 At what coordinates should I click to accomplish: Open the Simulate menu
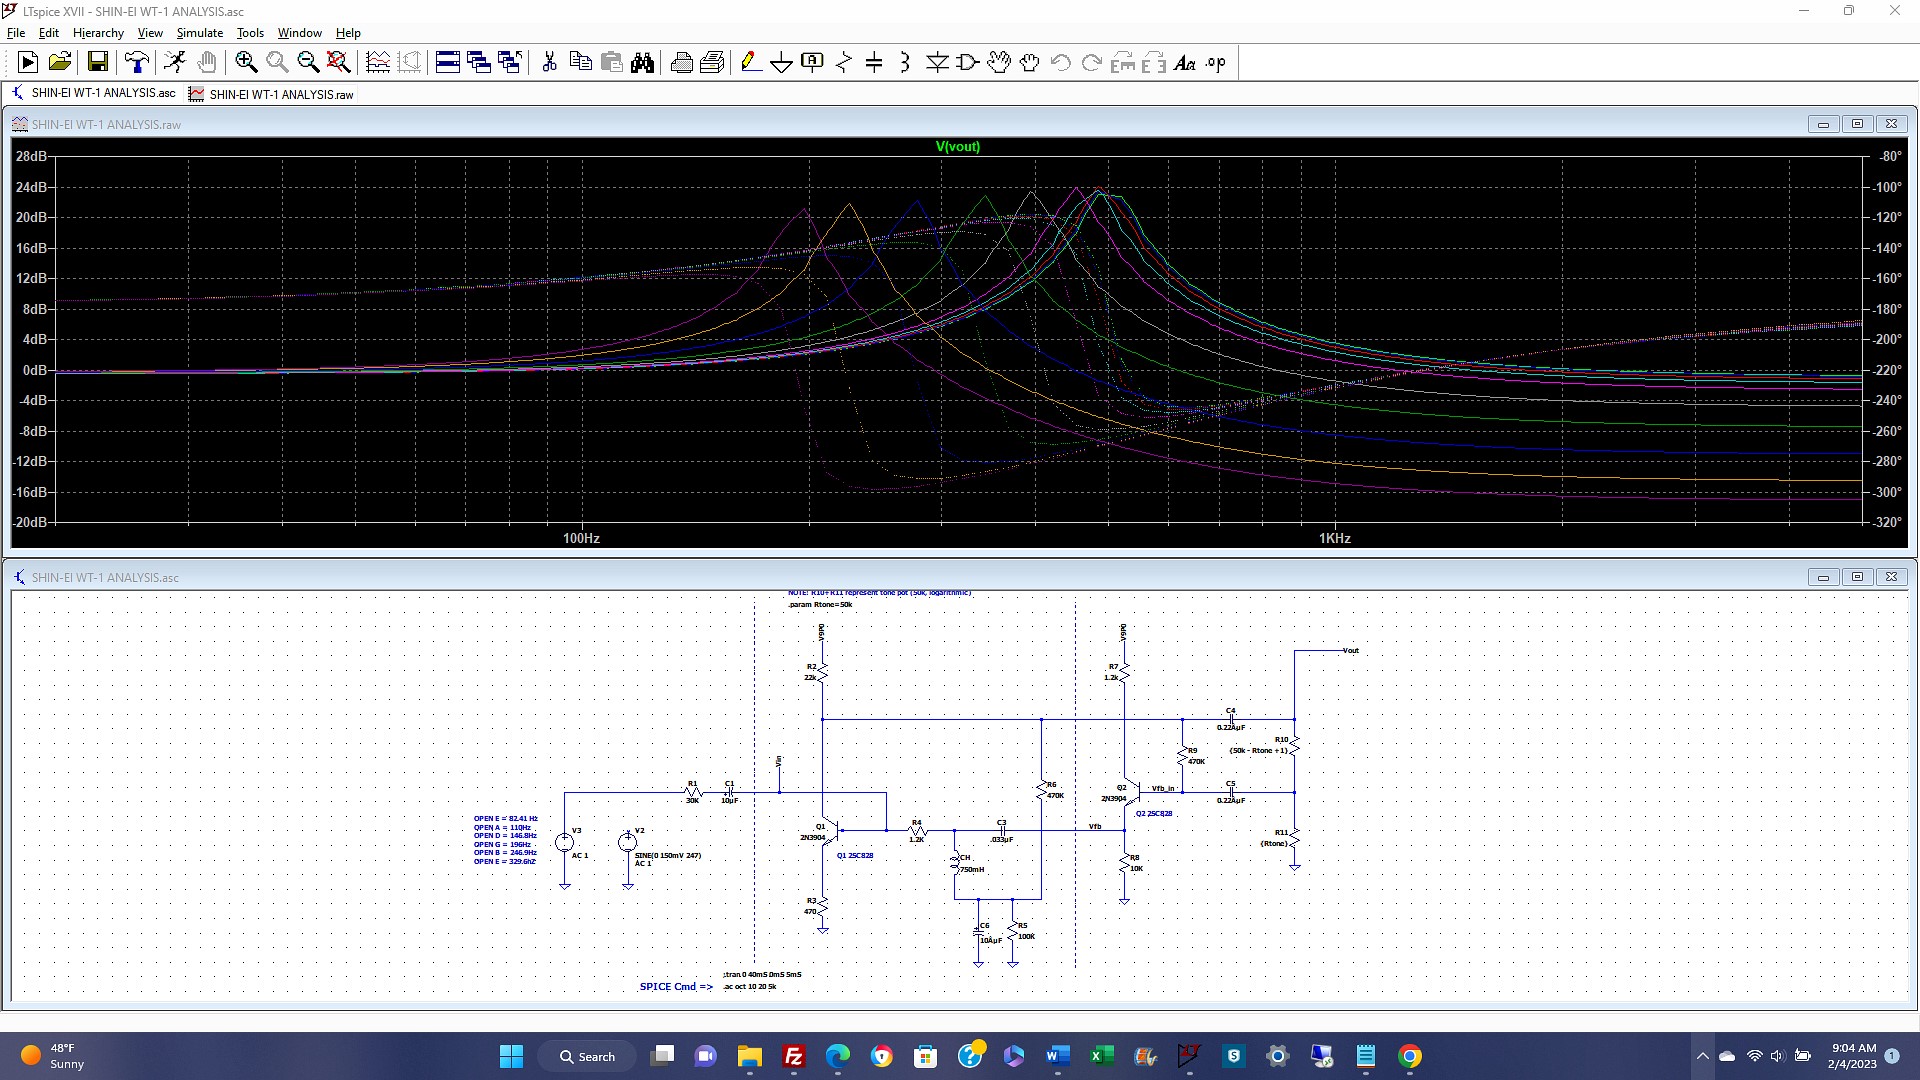coord(199,33)
